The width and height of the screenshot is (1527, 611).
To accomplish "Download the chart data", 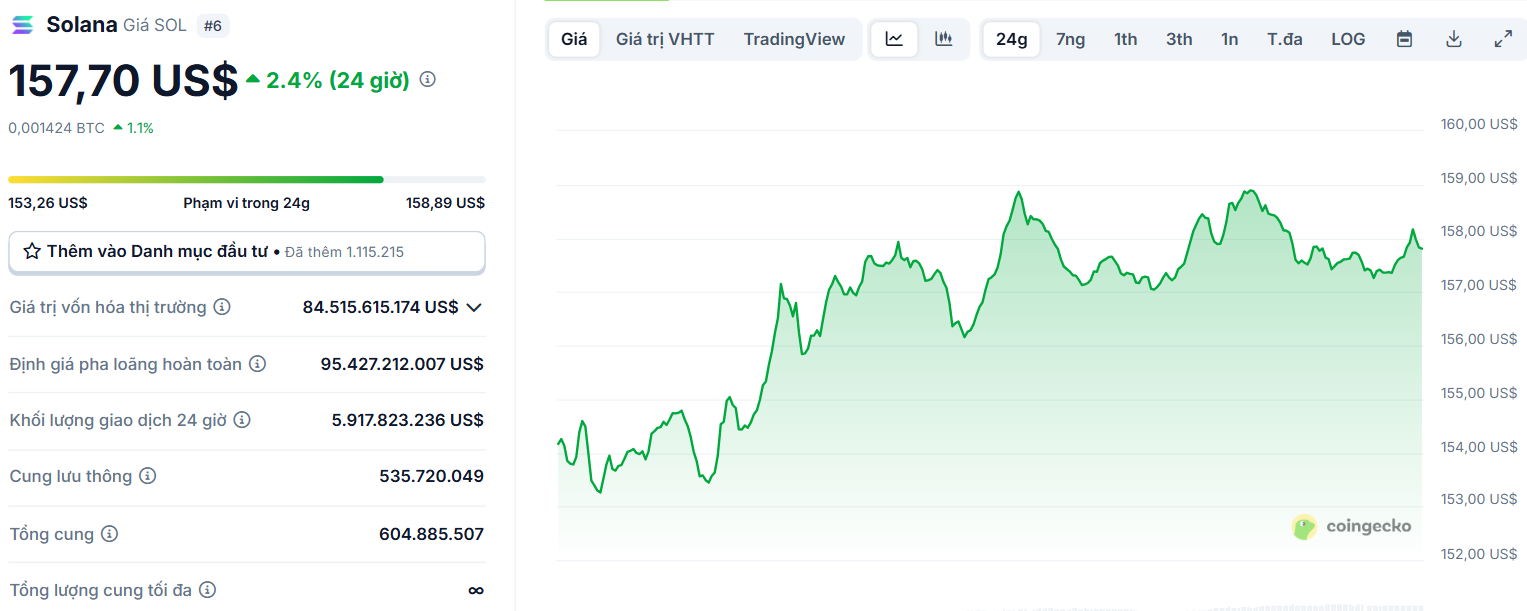I will (1454, 39).
